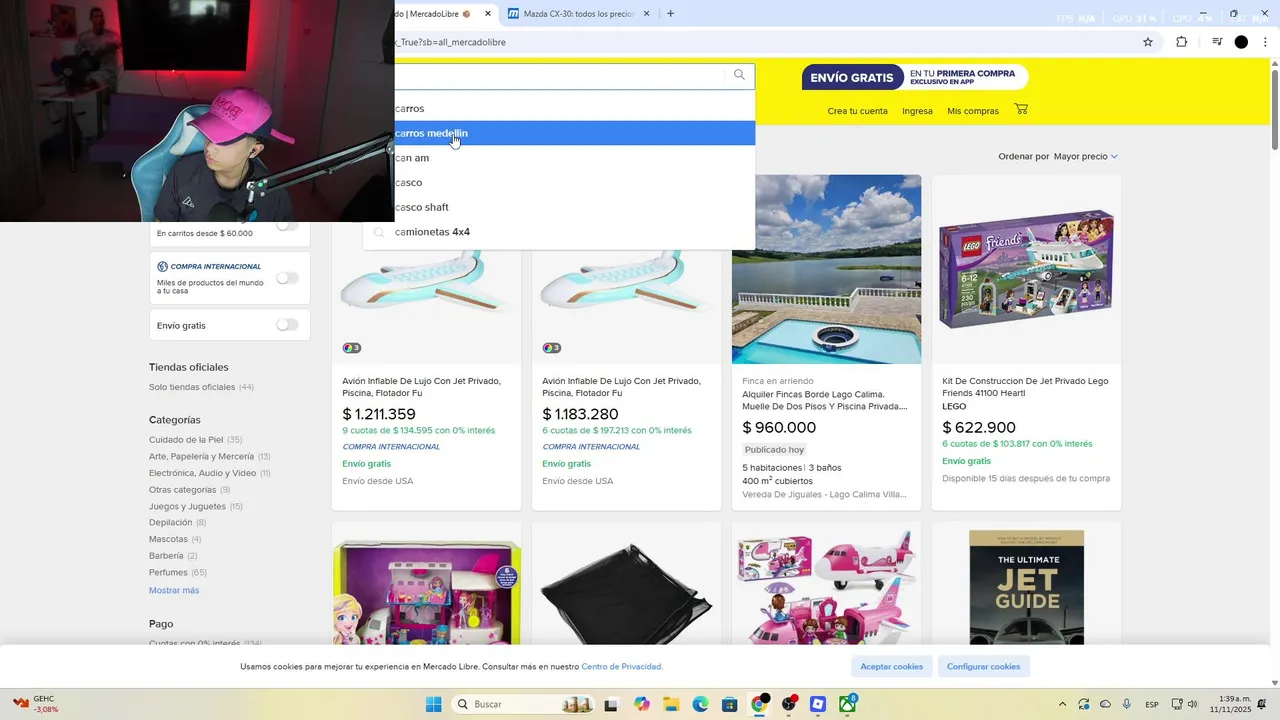The image size is (1280, 720).
Task: Open 'Mis compras' link
Action: pos(973,111)
